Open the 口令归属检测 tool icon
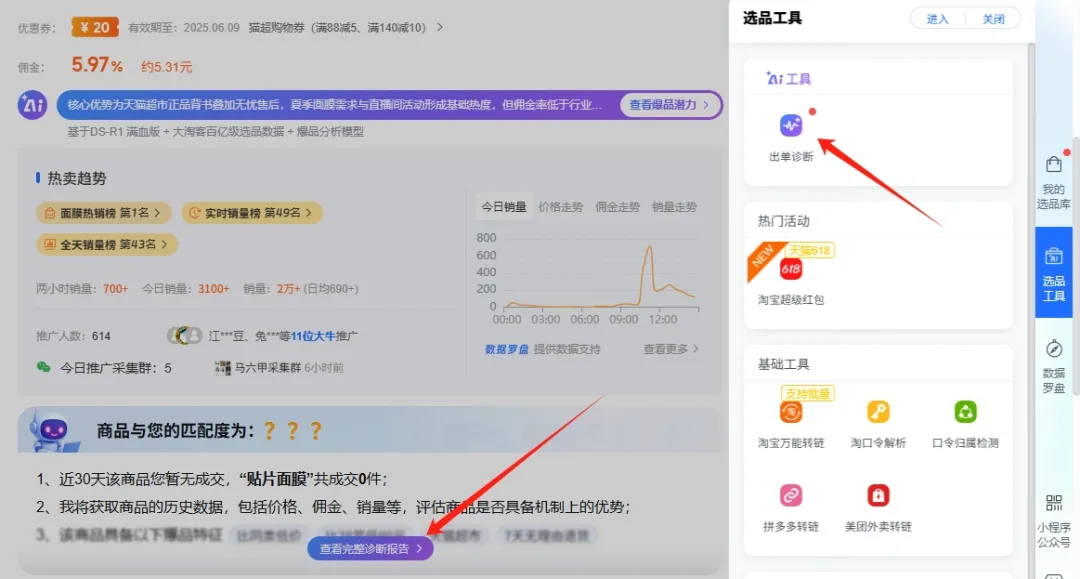Viewport: 1080px width, 579px height. pyautogui.click(x=965, y=412)
